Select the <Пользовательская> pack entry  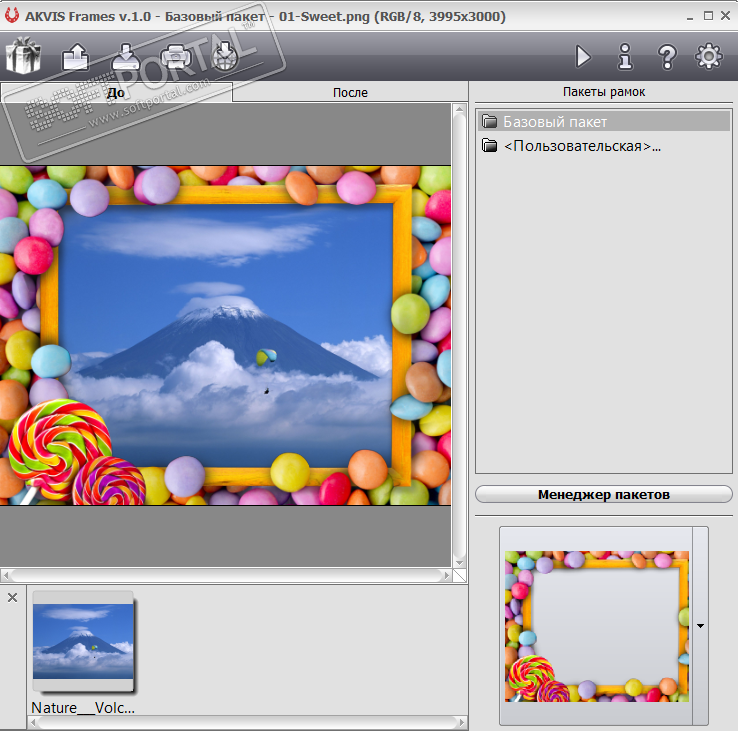tap(582, 146)
